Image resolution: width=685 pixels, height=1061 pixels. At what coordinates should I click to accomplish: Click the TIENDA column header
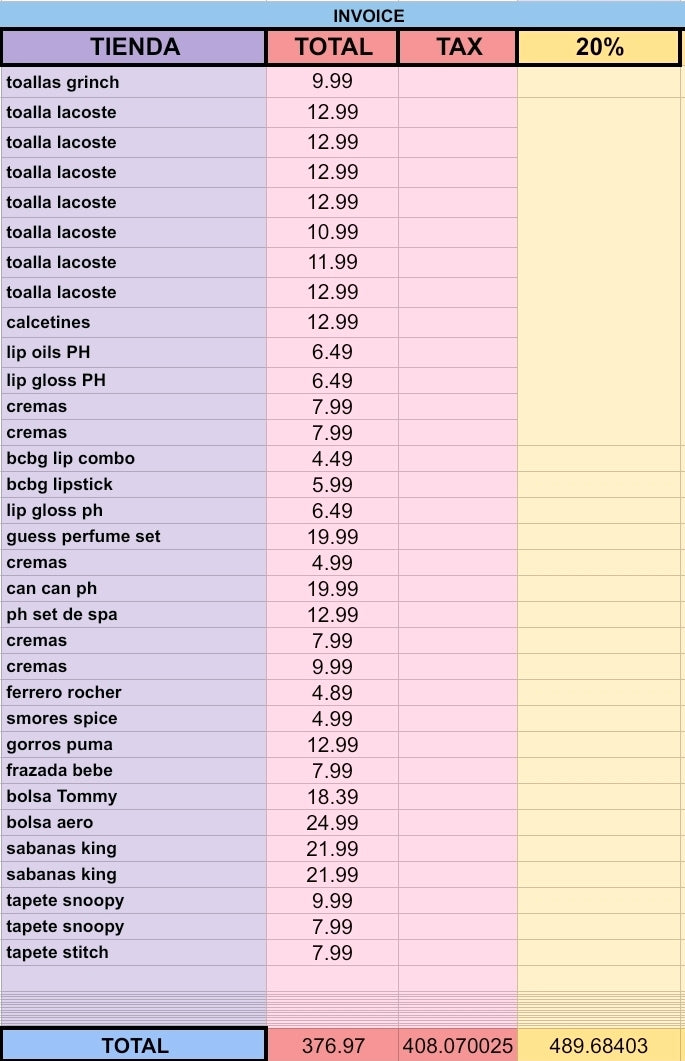coord(134,47)
